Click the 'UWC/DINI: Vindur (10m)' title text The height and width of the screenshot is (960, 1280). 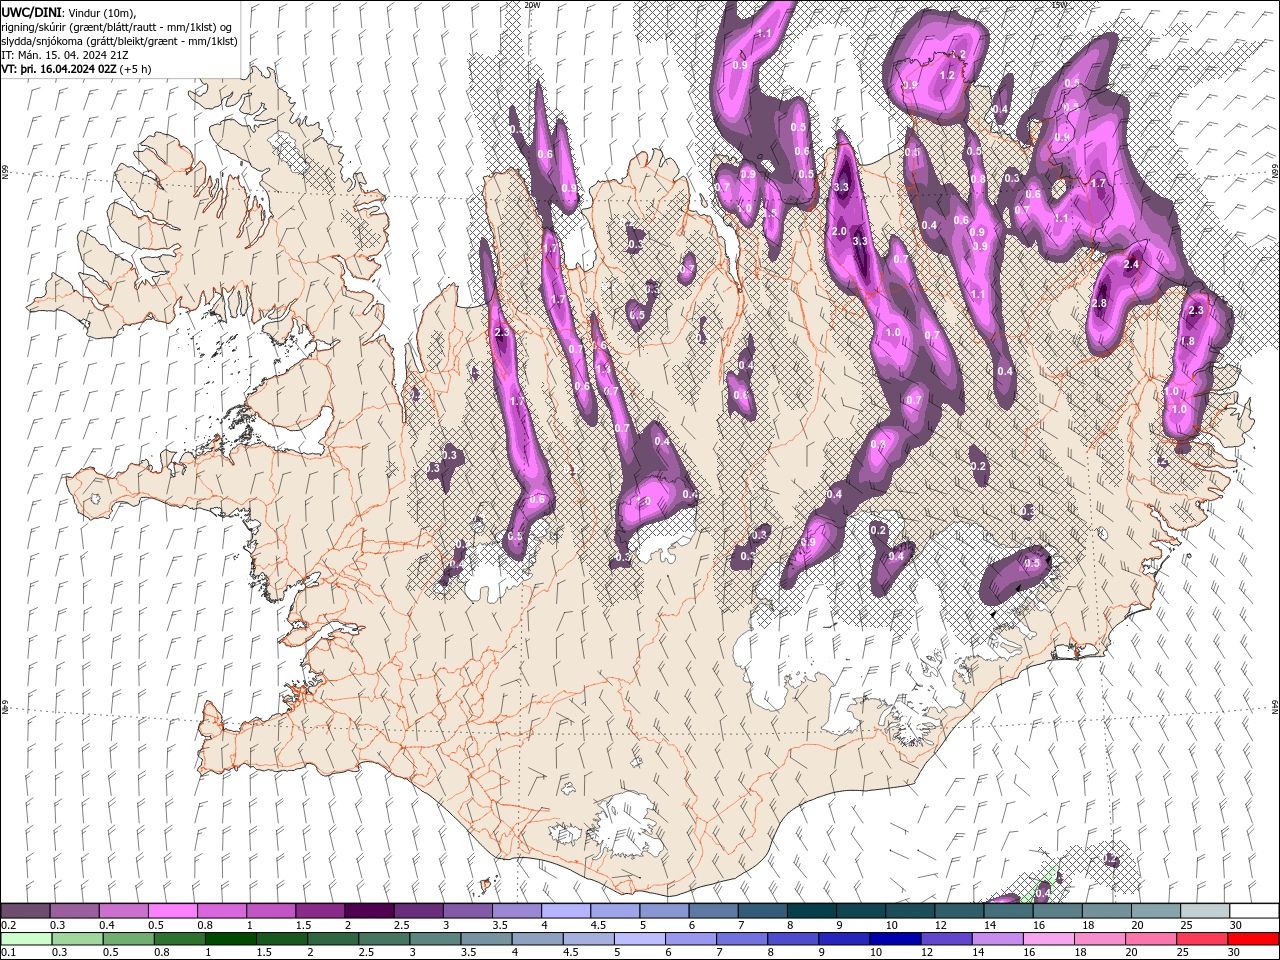tap(68, 11)
